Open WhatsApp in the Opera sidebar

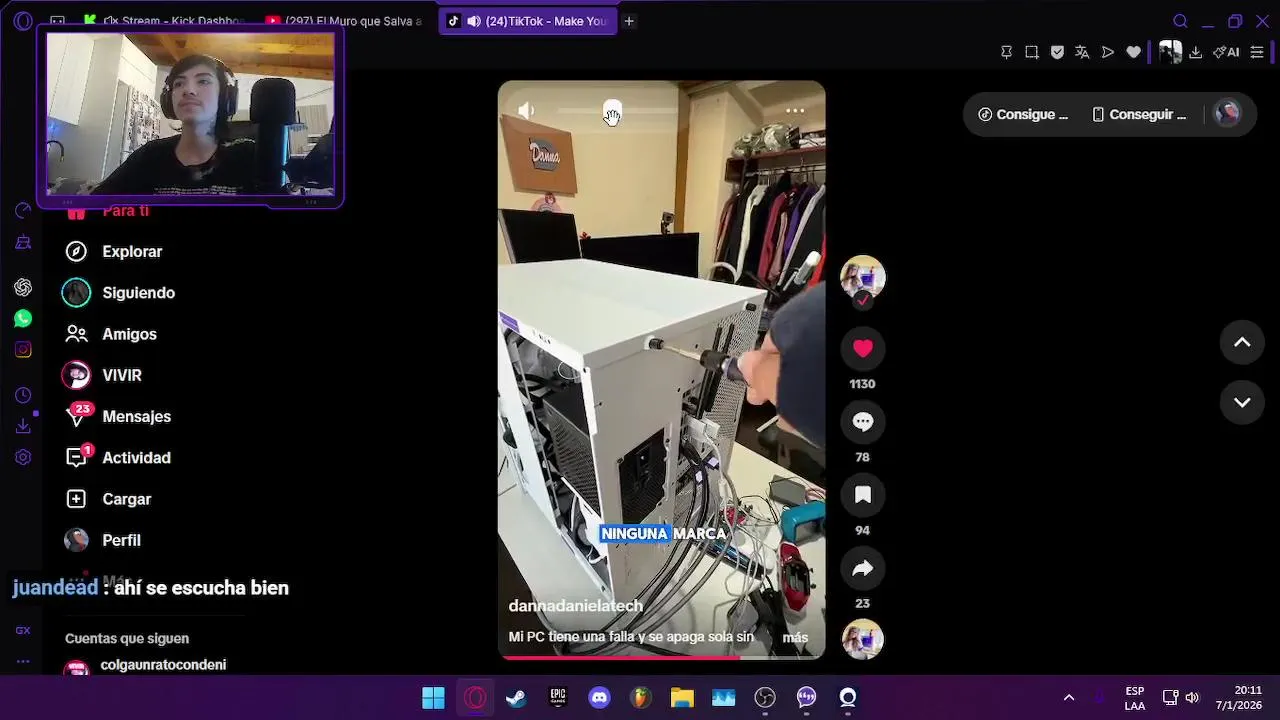23,319
